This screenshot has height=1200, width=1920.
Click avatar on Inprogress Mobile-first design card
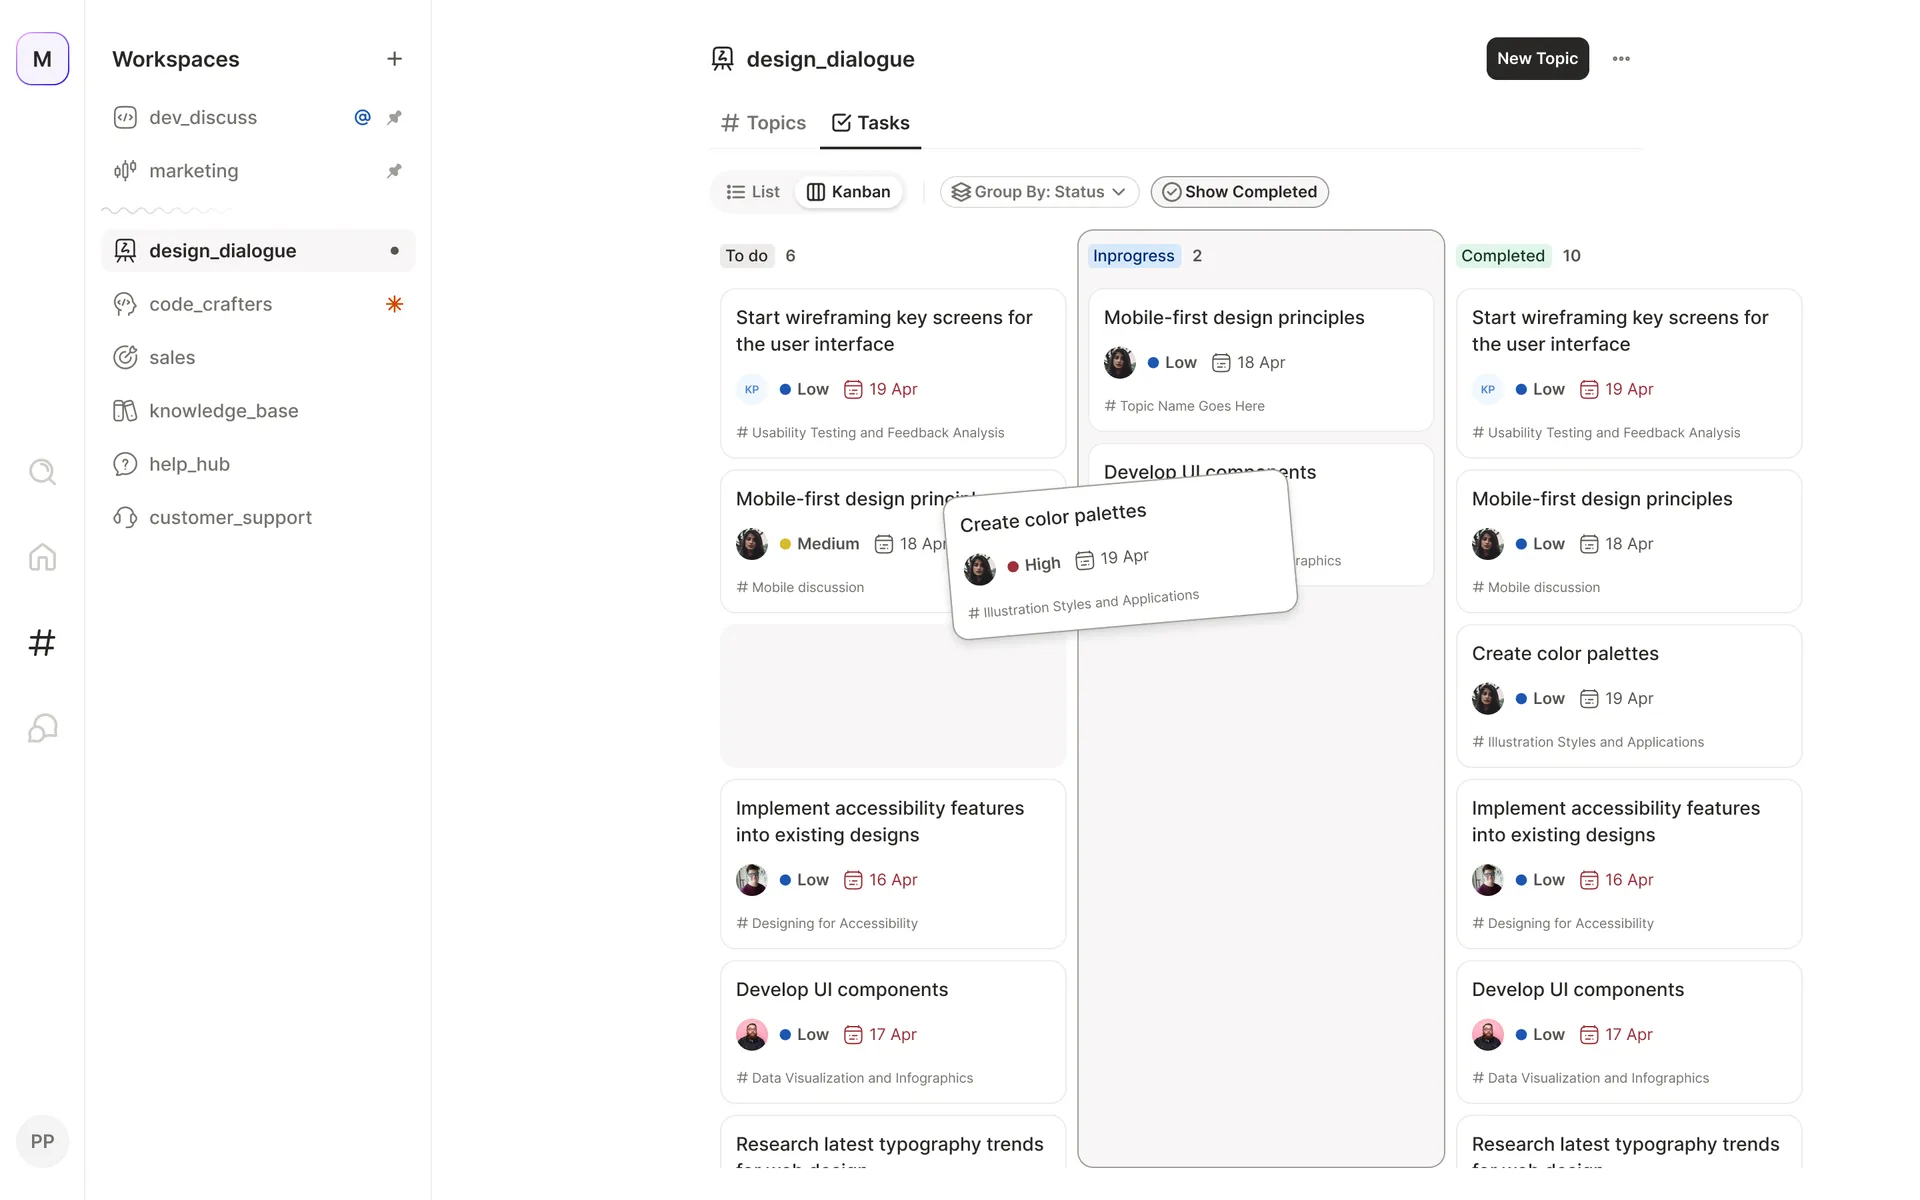tap(1119, 362)
